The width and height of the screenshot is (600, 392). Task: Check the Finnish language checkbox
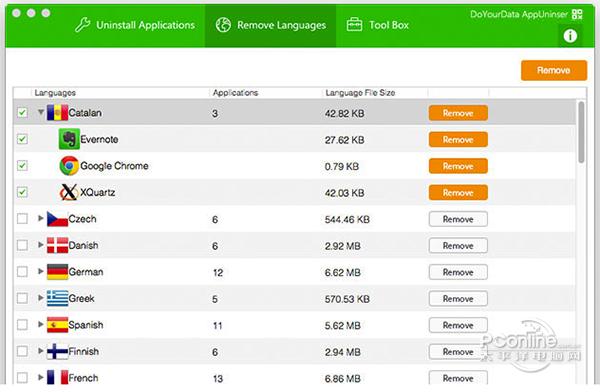point(23,351)
